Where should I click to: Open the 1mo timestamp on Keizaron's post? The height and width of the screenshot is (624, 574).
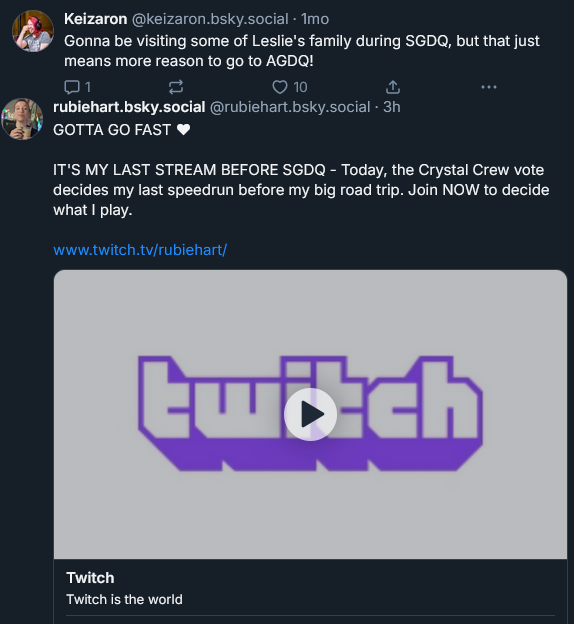pyautogui.click(x=315, y=19)
